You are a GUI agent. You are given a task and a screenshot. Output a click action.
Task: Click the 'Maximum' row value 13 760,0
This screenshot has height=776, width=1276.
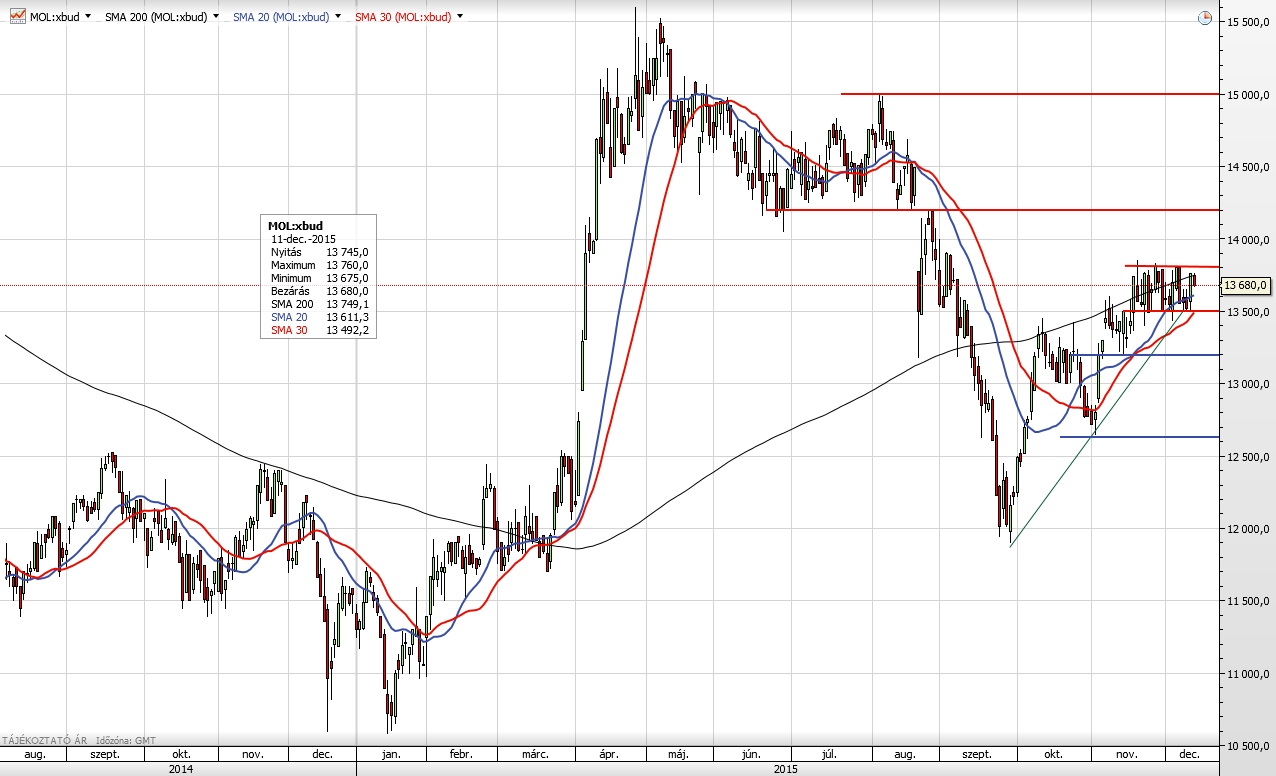pyautogui.click(x=348, y=265)
